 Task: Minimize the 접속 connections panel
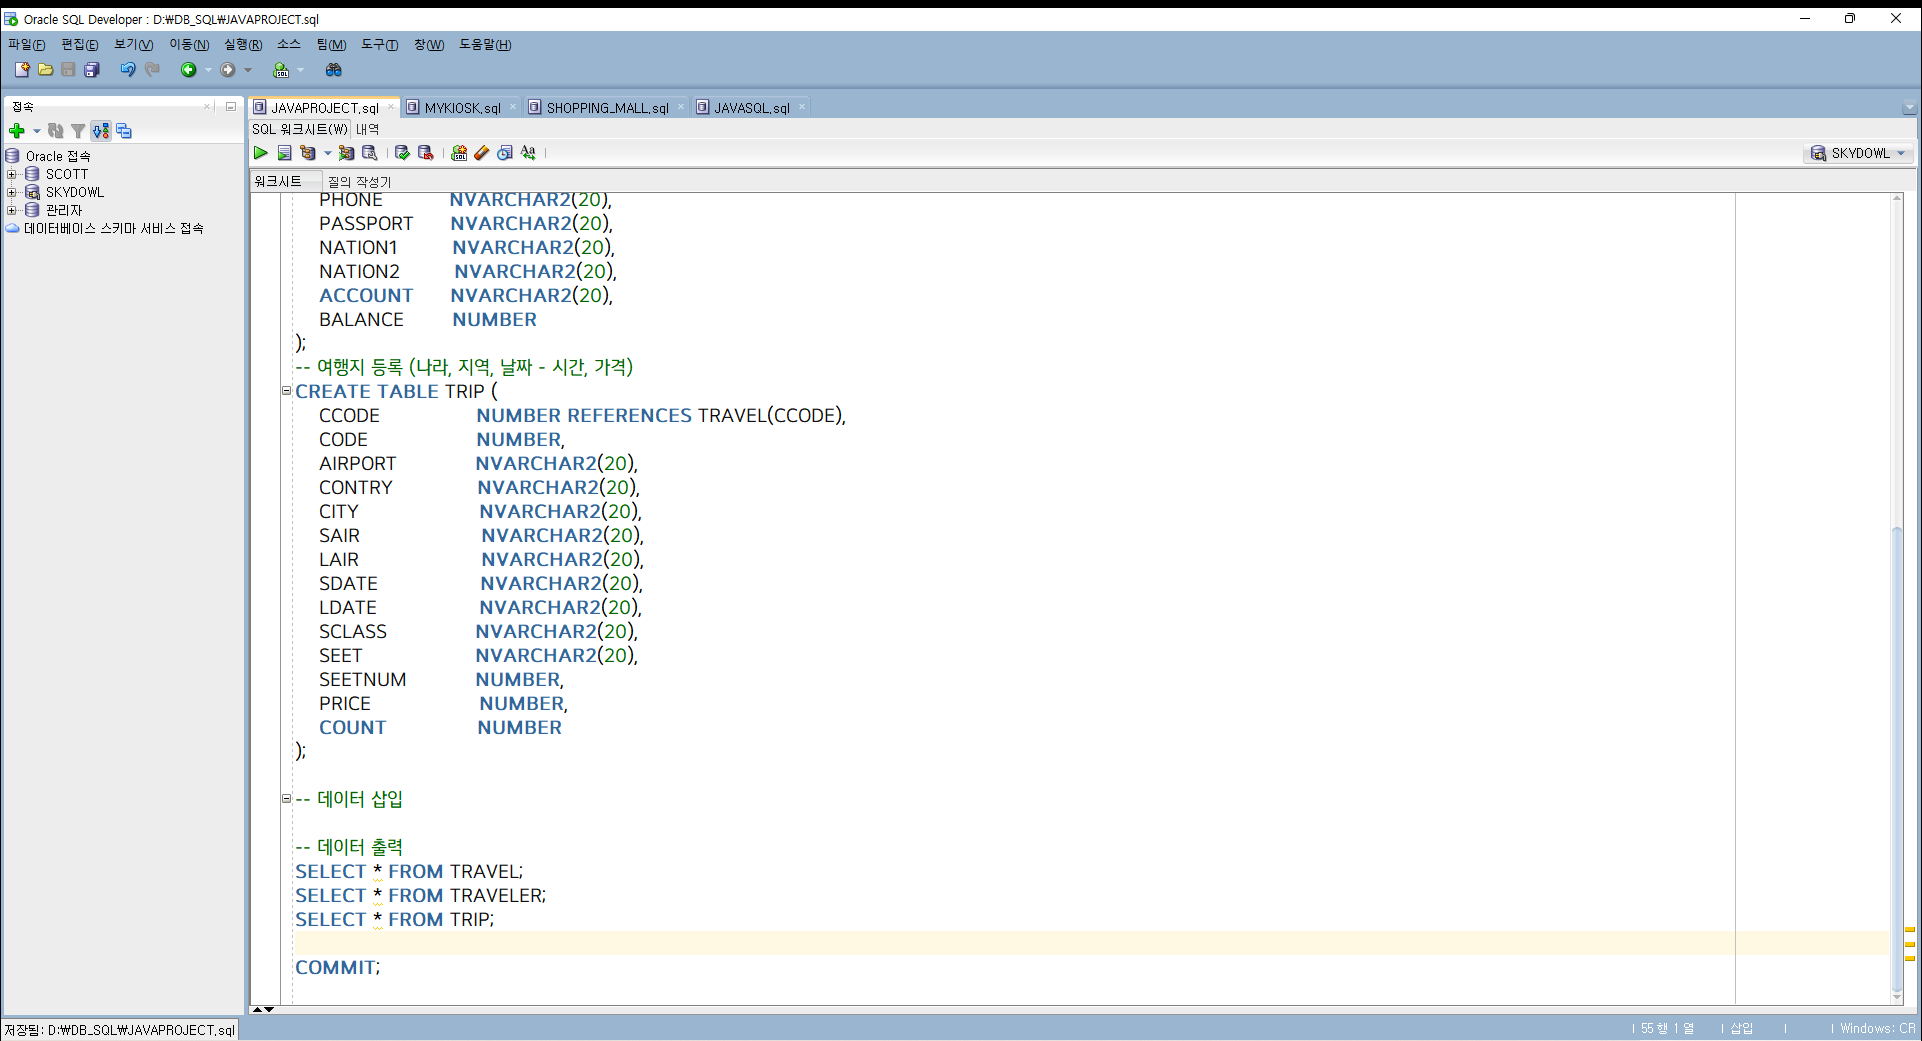[231, 106]
